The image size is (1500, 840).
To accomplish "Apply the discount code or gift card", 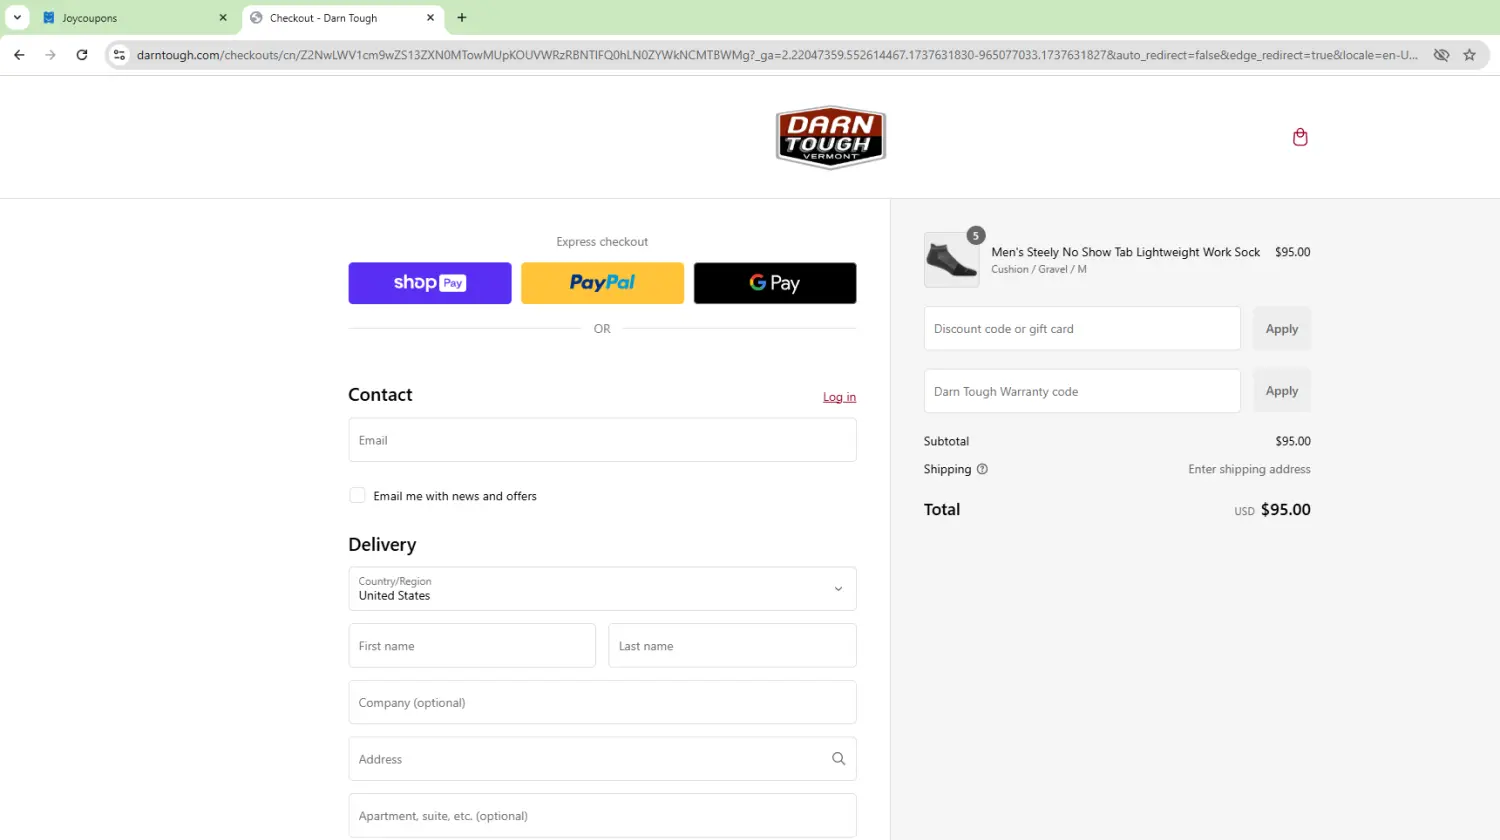I will (1281, 329).
